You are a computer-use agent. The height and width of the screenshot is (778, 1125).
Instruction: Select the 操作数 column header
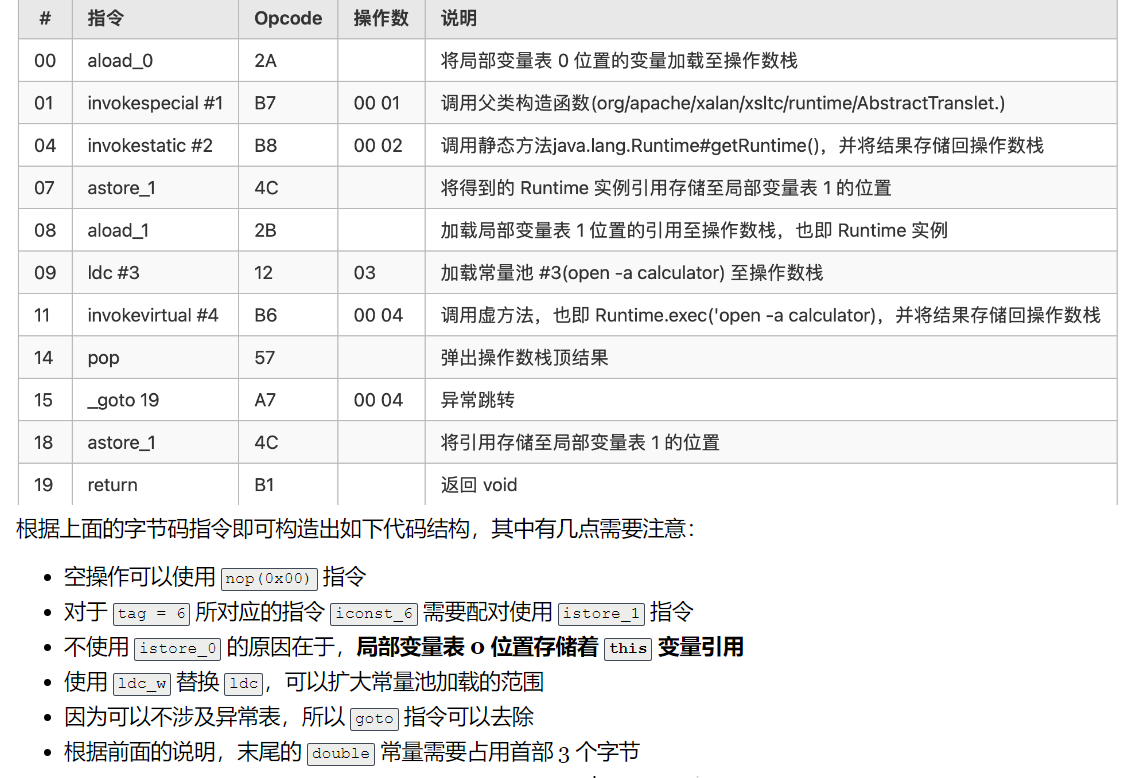(x=381, y=18)
